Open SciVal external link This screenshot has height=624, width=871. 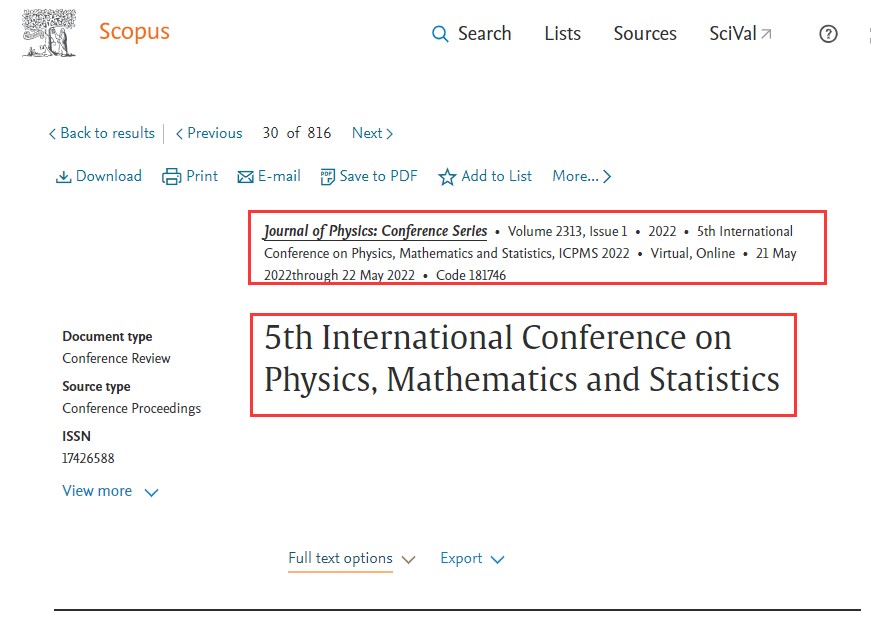pos(740,33)
